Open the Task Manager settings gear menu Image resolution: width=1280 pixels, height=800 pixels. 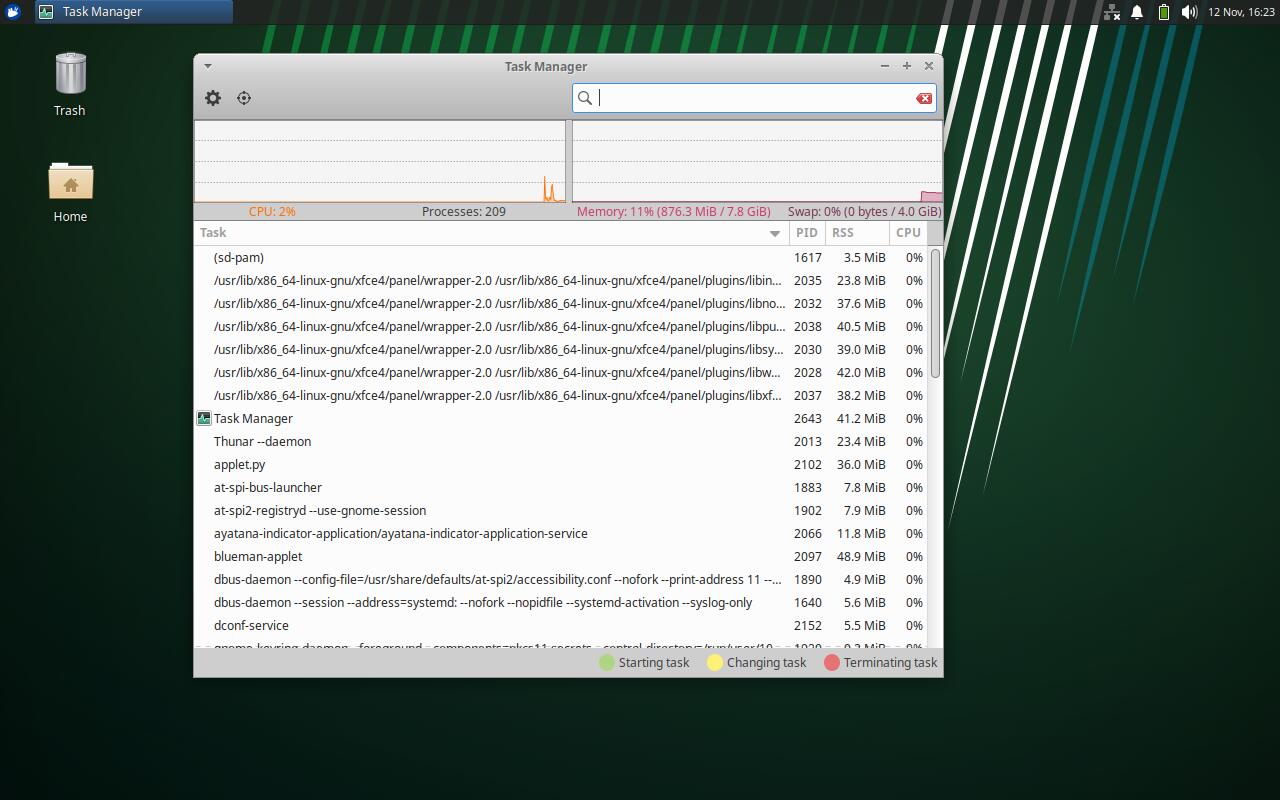213,98
